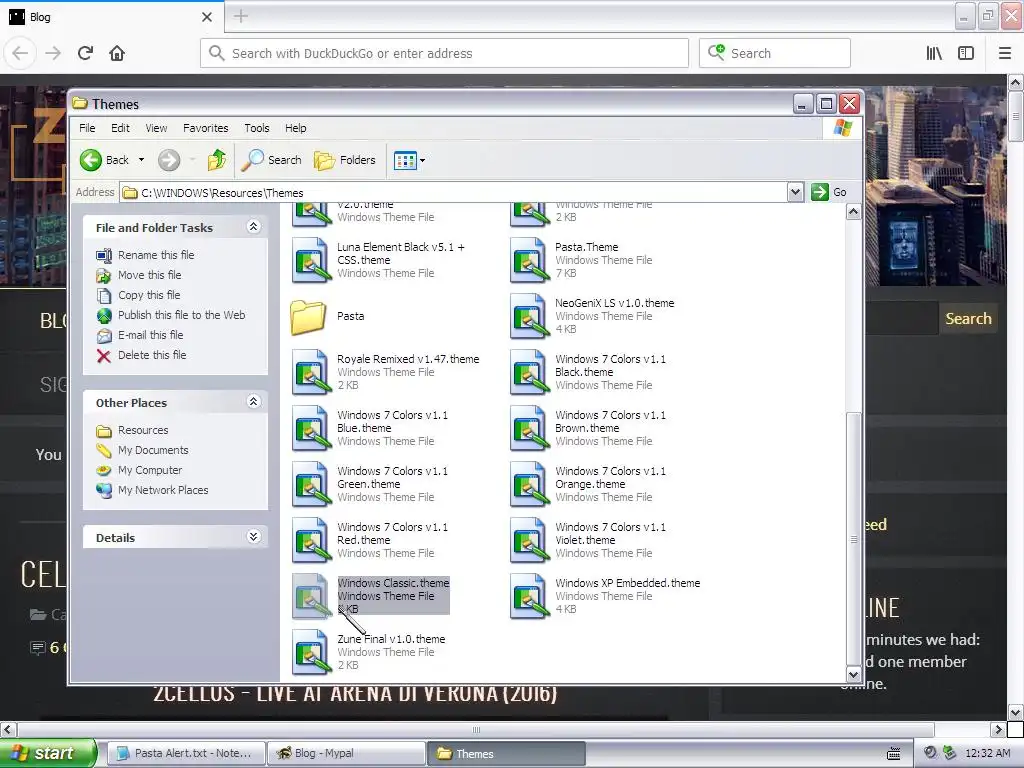Click the browser Reload button
This screenshot has width=1024, height=768.
click(86, 53)
